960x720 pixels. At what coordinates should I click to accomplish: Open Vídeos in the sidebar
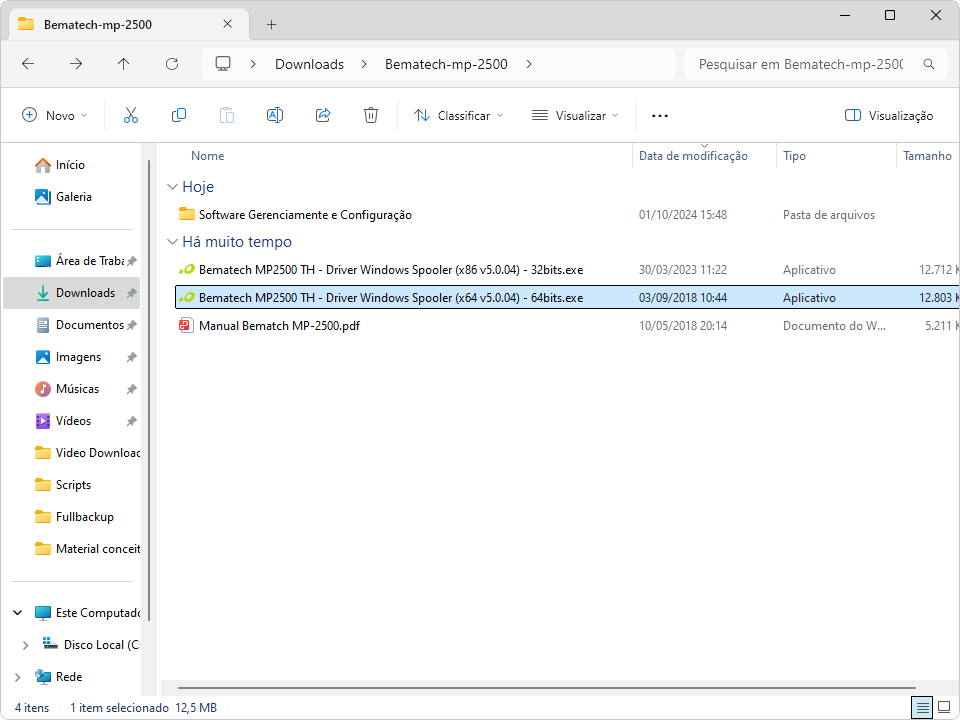pyautogui.click(x=62, y=421)
